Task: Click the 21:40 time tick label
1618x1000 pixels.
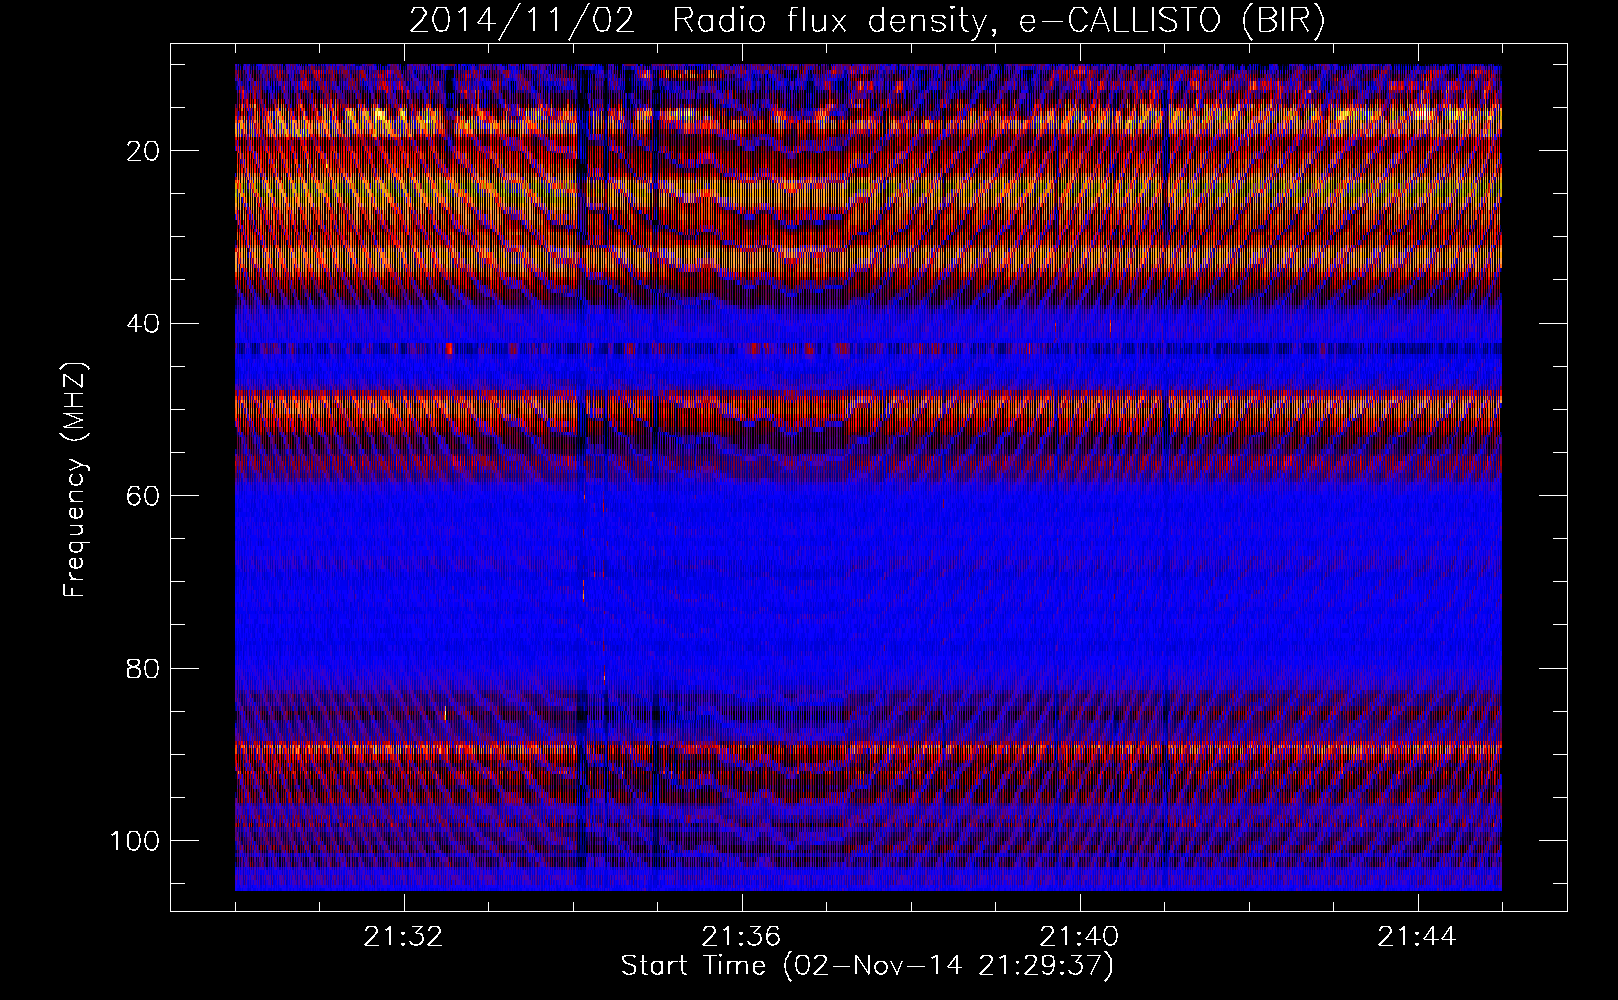Action: point(1080,937)
